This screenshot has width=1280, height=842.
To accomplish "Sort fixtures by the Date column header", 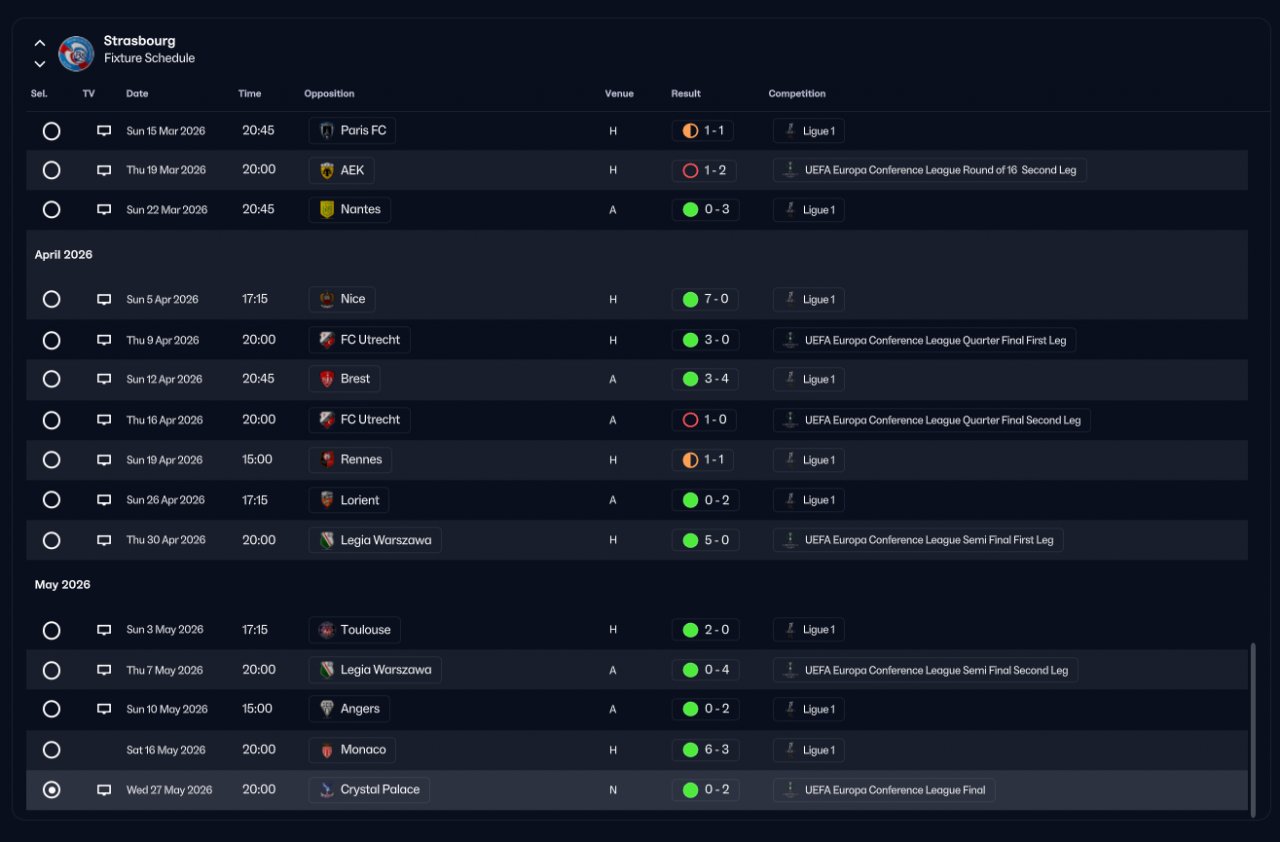I will [137, 94].
